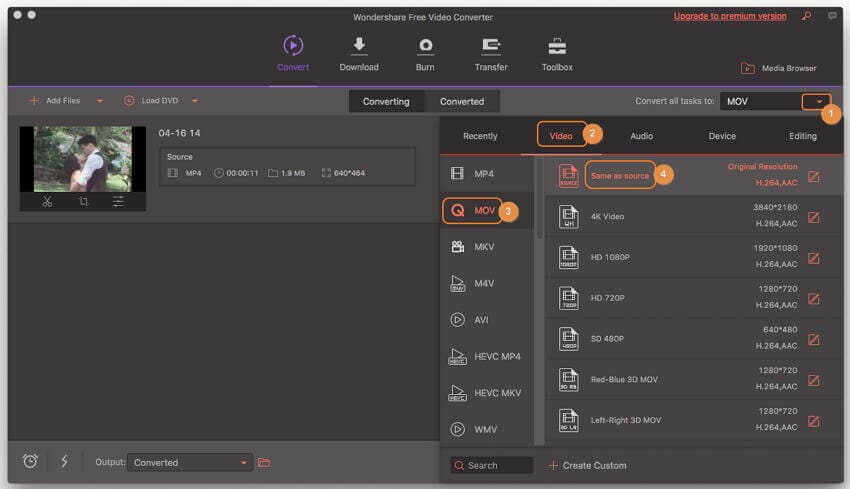The width and height of the screenshot is (850, 489).
Task: Choose MKV in format list
Action: pyautogui.click(x=487, y=247)
